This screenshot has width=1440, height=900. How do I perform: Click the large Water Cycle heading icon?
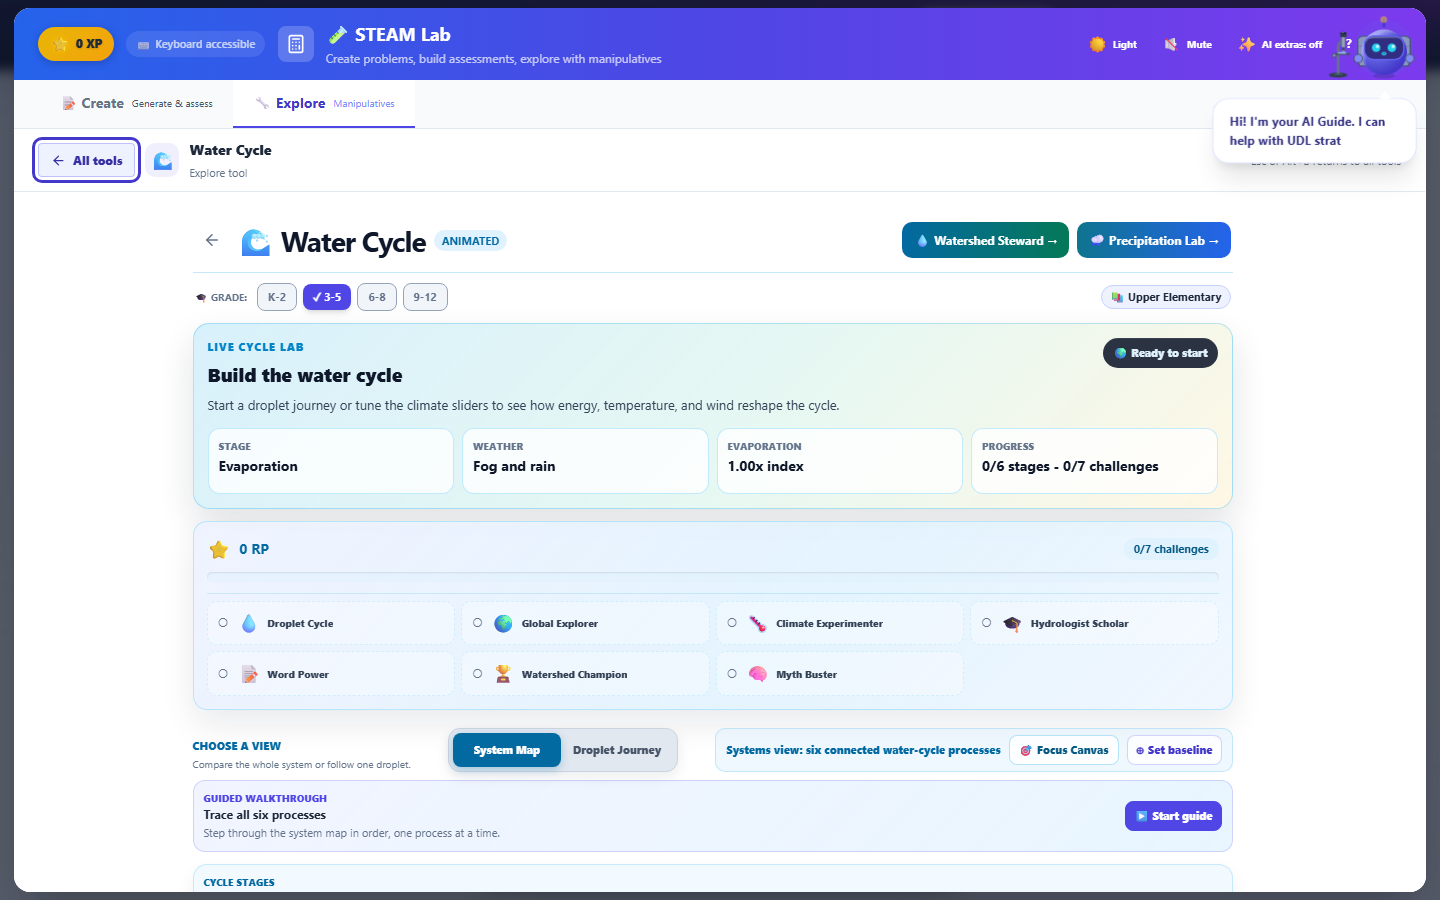click(256, 242)
